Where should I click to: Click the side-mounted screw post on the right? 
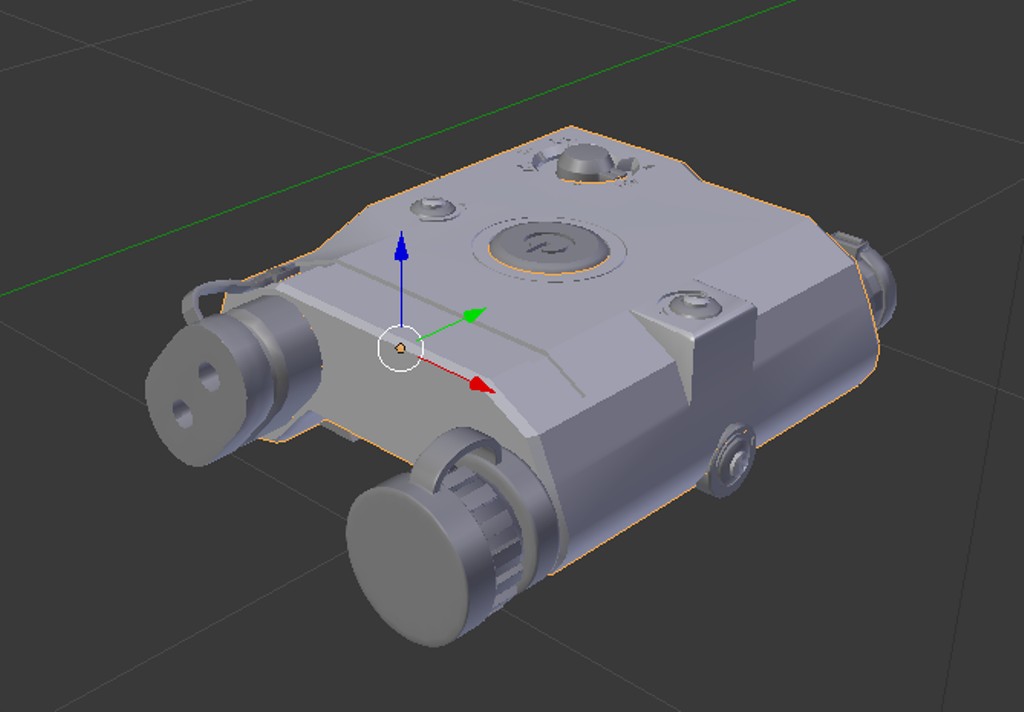click(731, 459)
